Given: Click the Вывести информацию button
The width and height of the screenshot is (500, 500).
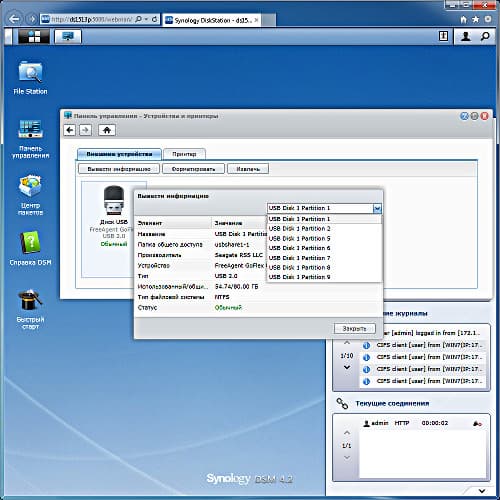Looking at the screenshot, I should pos(119,169).
